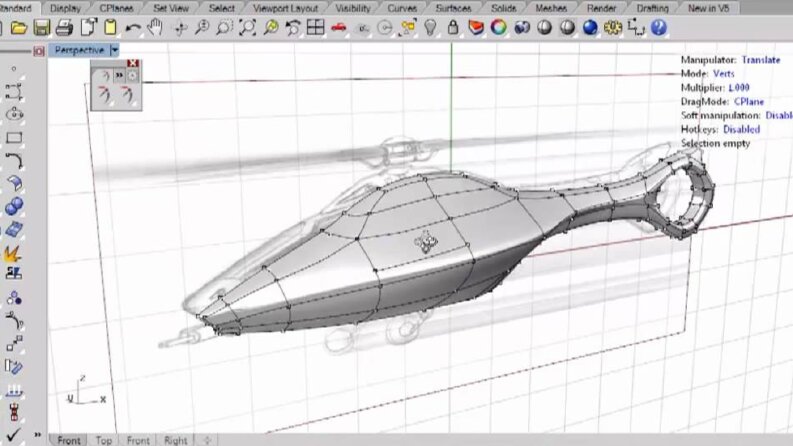Click the light bulb Hide Objects icon
The image size is (793, 446).
click(x=430, y=28)
